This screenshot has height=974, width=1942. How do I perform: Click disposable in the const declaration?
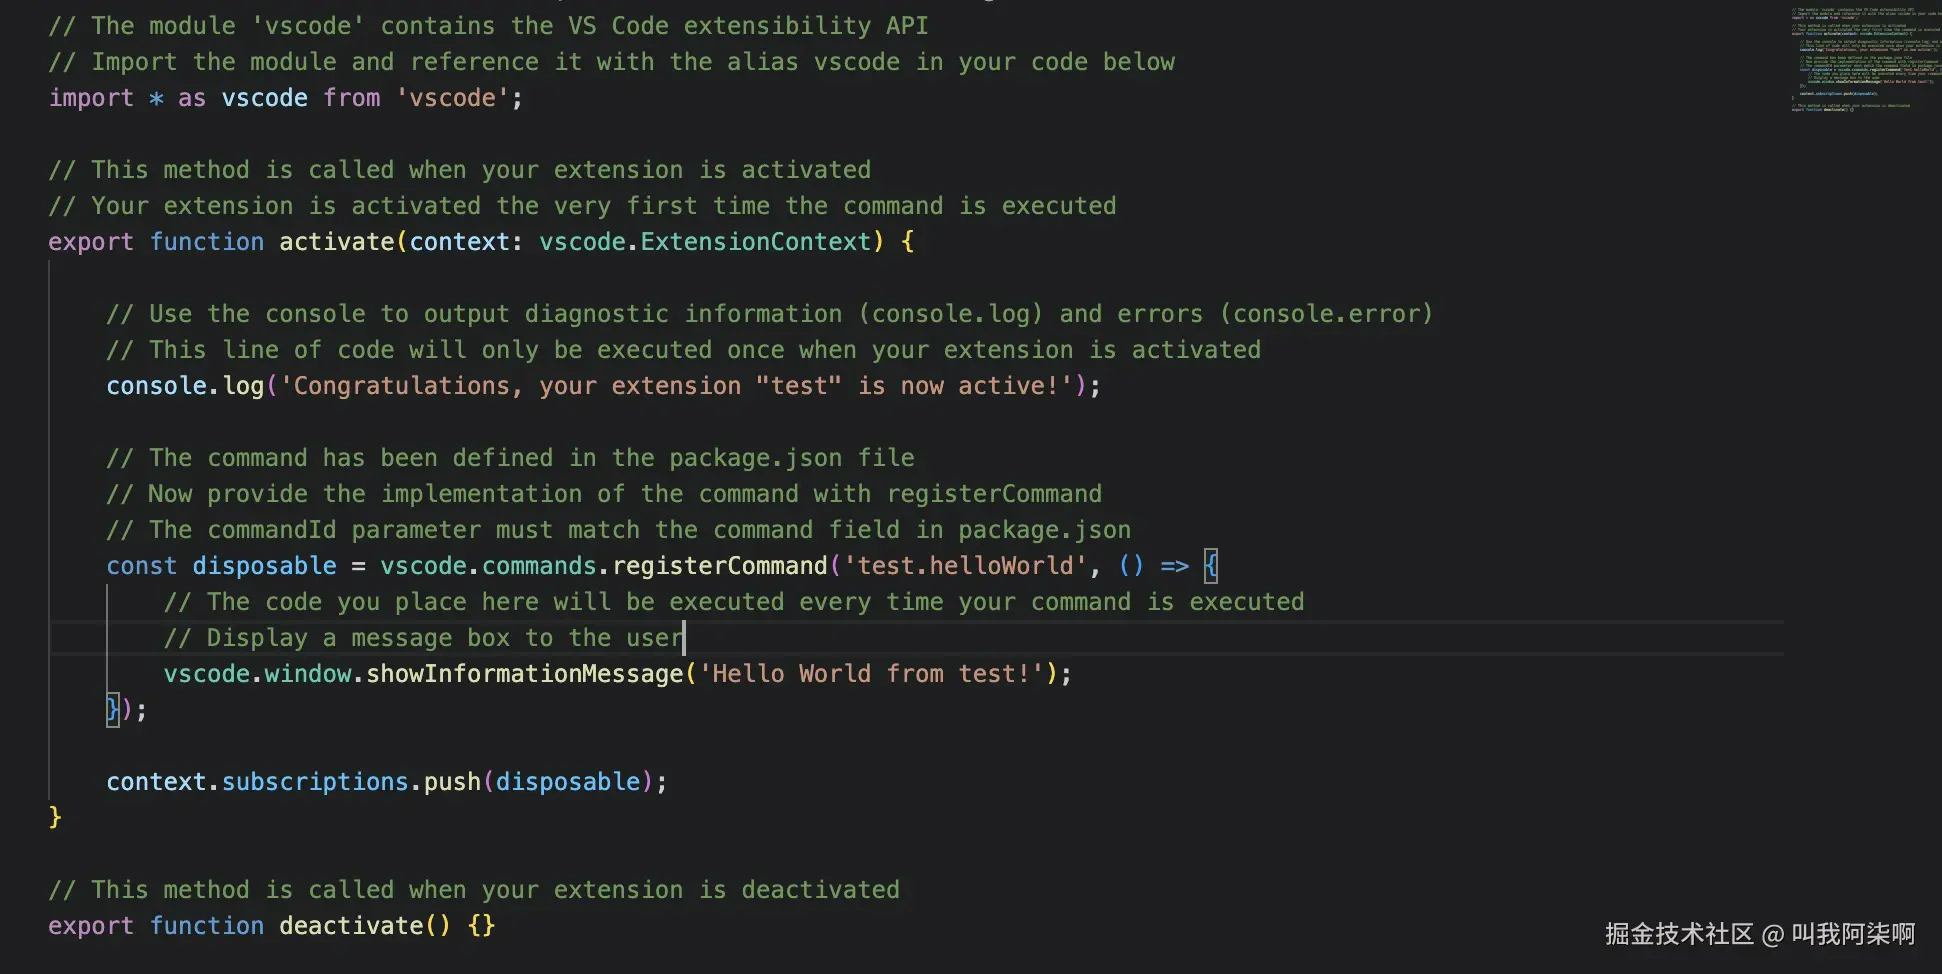point(264,566)
